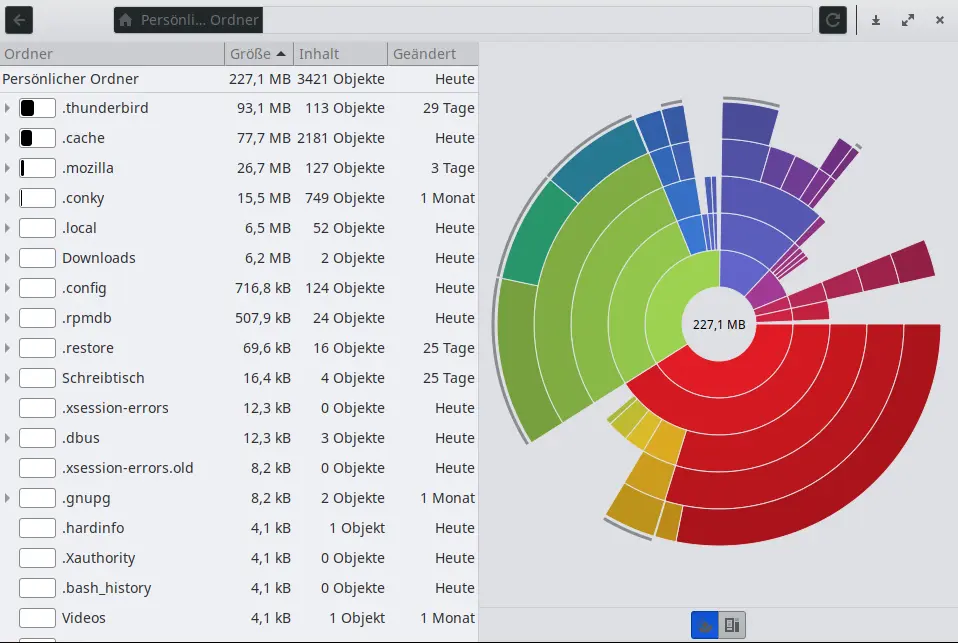
Task: Click the usage bar icon beside .thunderbird
Action: click(x=37, y=108)
